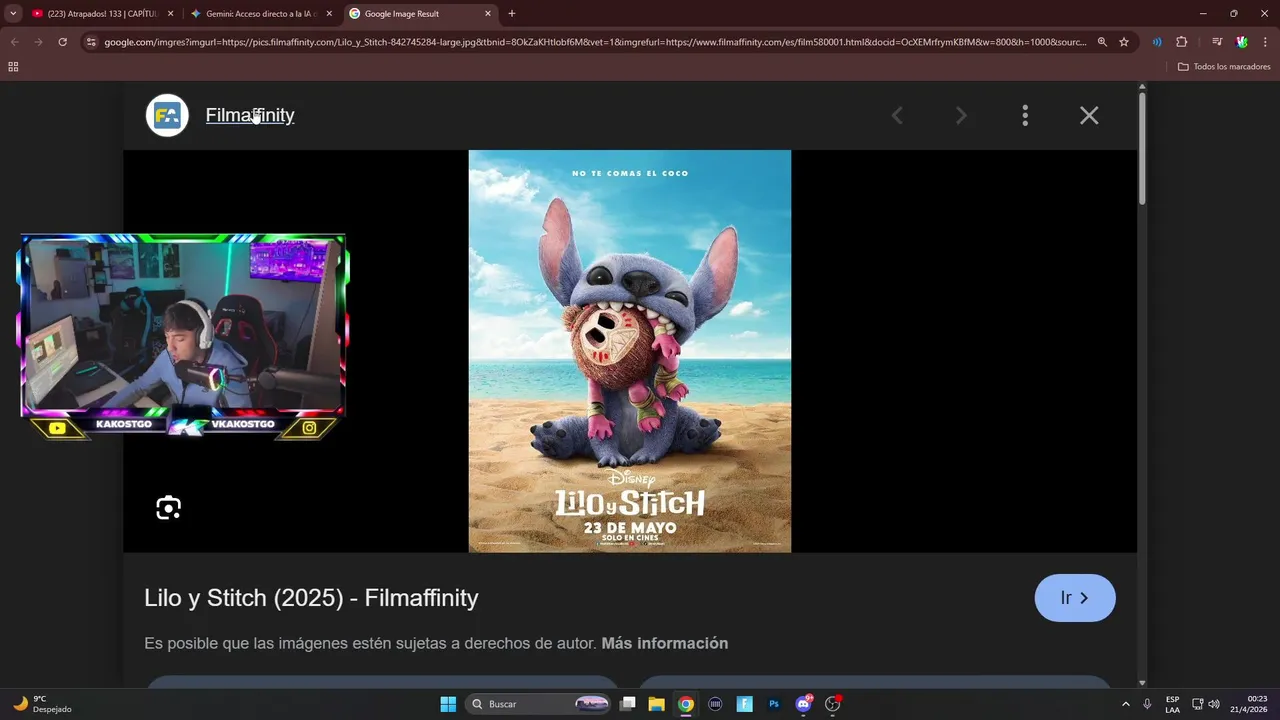Close the image preview panel

[x=1089, y=116]
